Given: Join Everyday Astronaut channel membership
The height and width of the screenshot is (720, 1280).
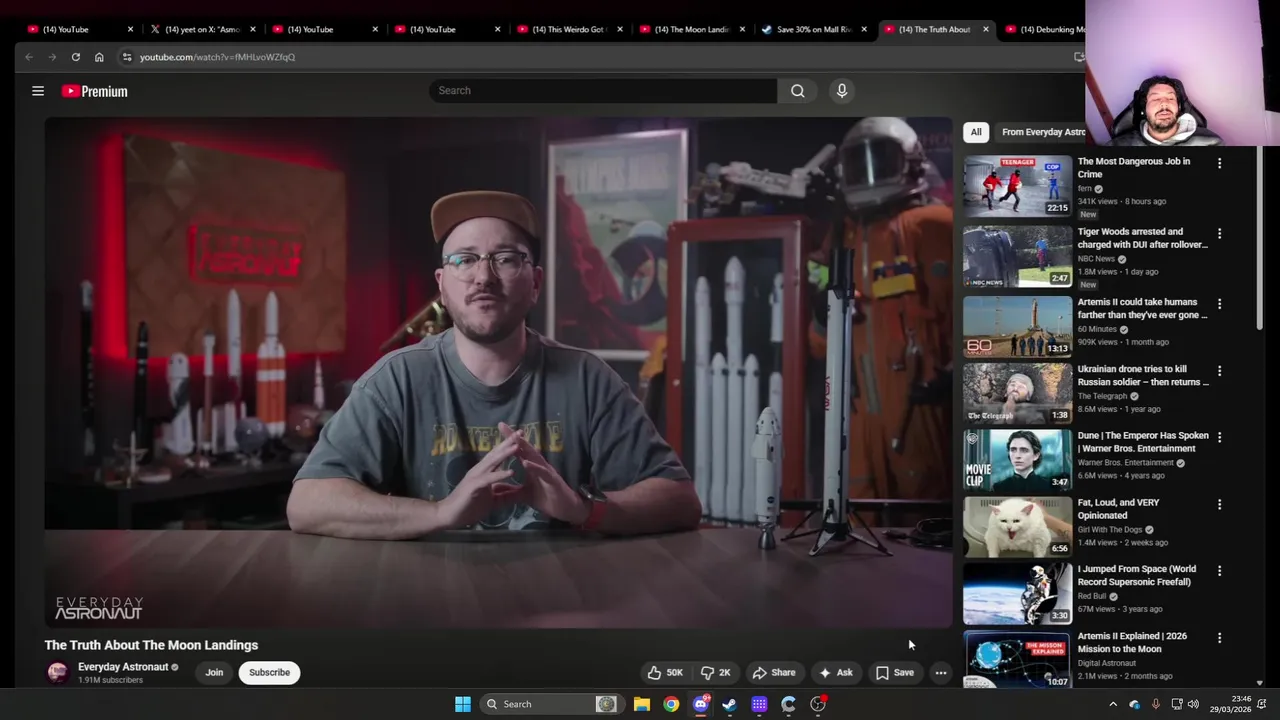Looking at the screenshot, I should [x=214, y=673].
